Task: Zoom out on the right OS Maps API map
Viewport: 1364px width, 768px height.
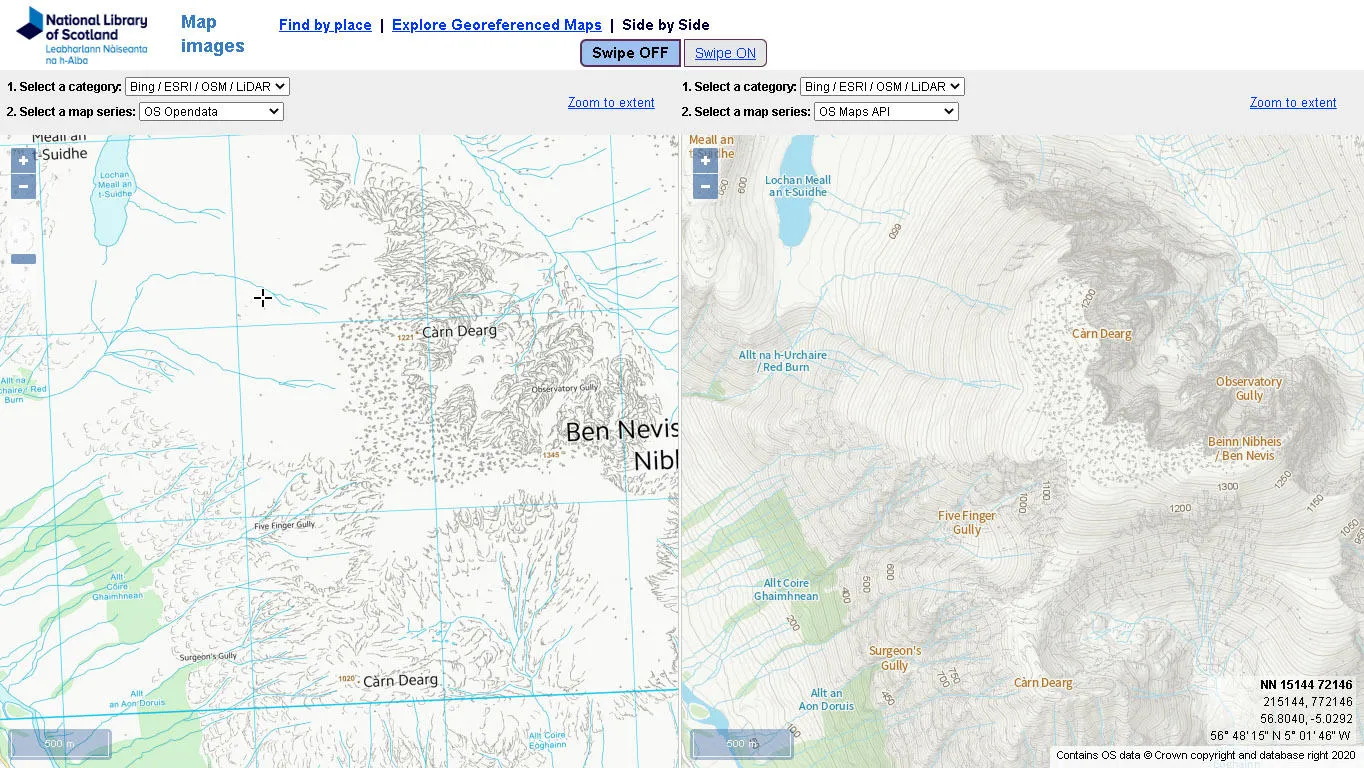Action: (705, 186)
